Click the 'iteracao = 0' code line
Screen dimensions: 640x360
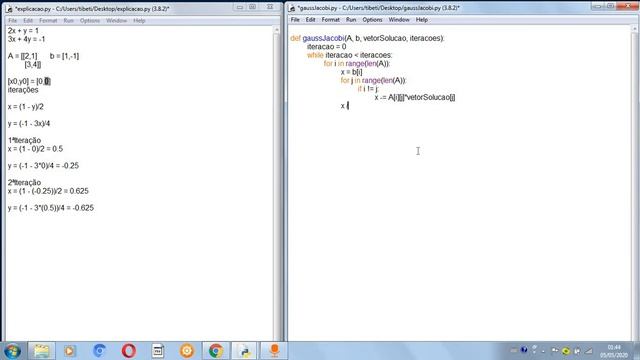(327, 47)
